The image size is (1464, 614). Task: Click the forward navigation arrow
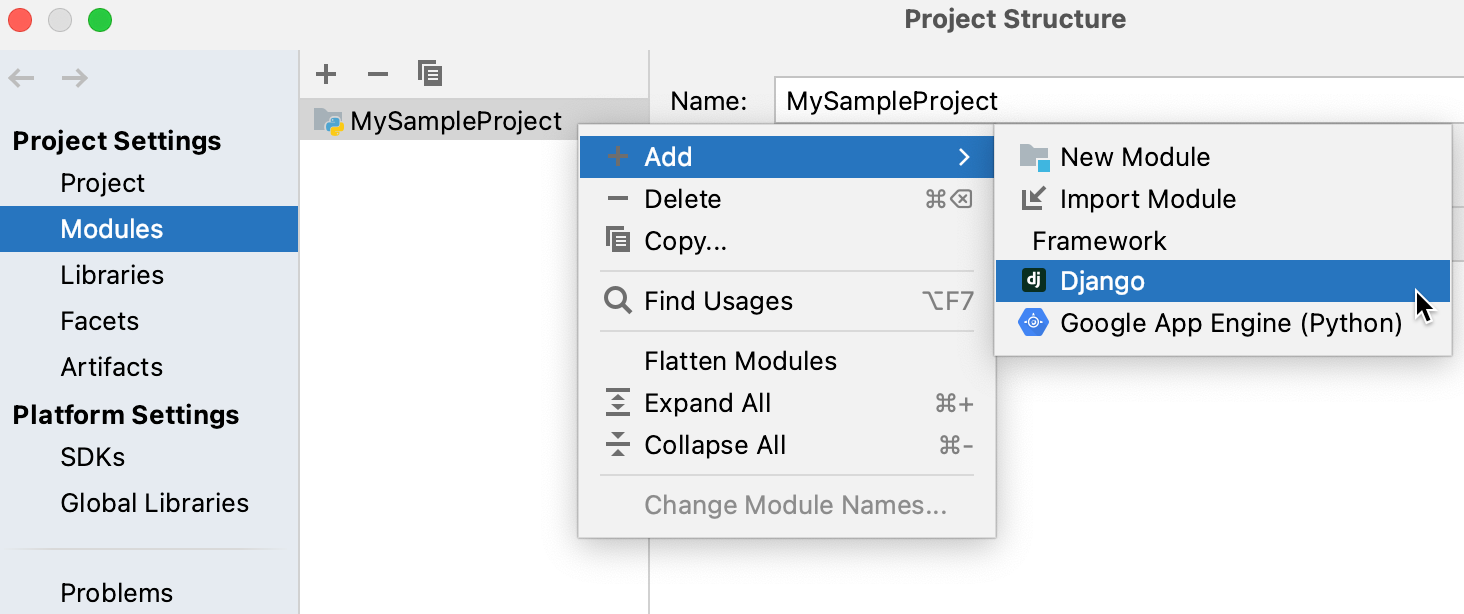(x=75, y=78)
